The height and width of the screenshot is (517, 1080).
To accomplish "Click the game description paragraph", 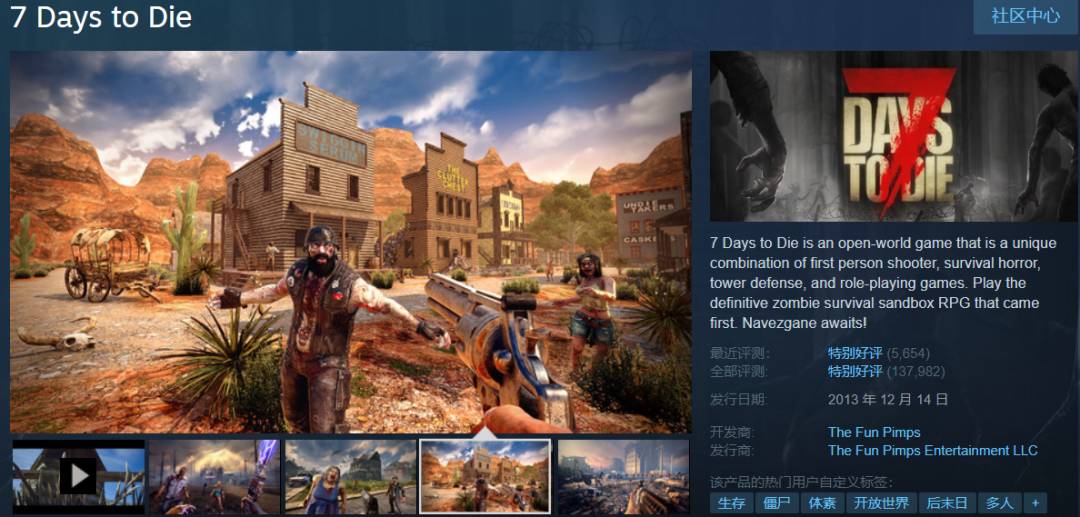I will pyautogui.click(x=884, y=283).
